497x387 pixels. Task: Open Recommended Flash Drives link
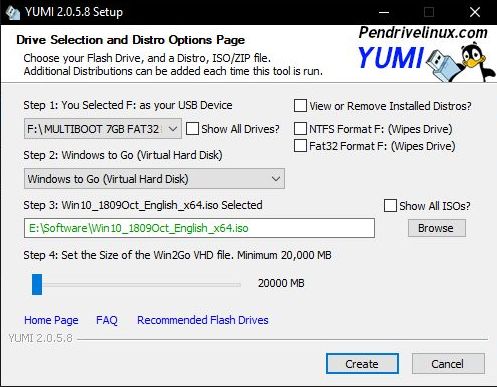click(203, 320)
